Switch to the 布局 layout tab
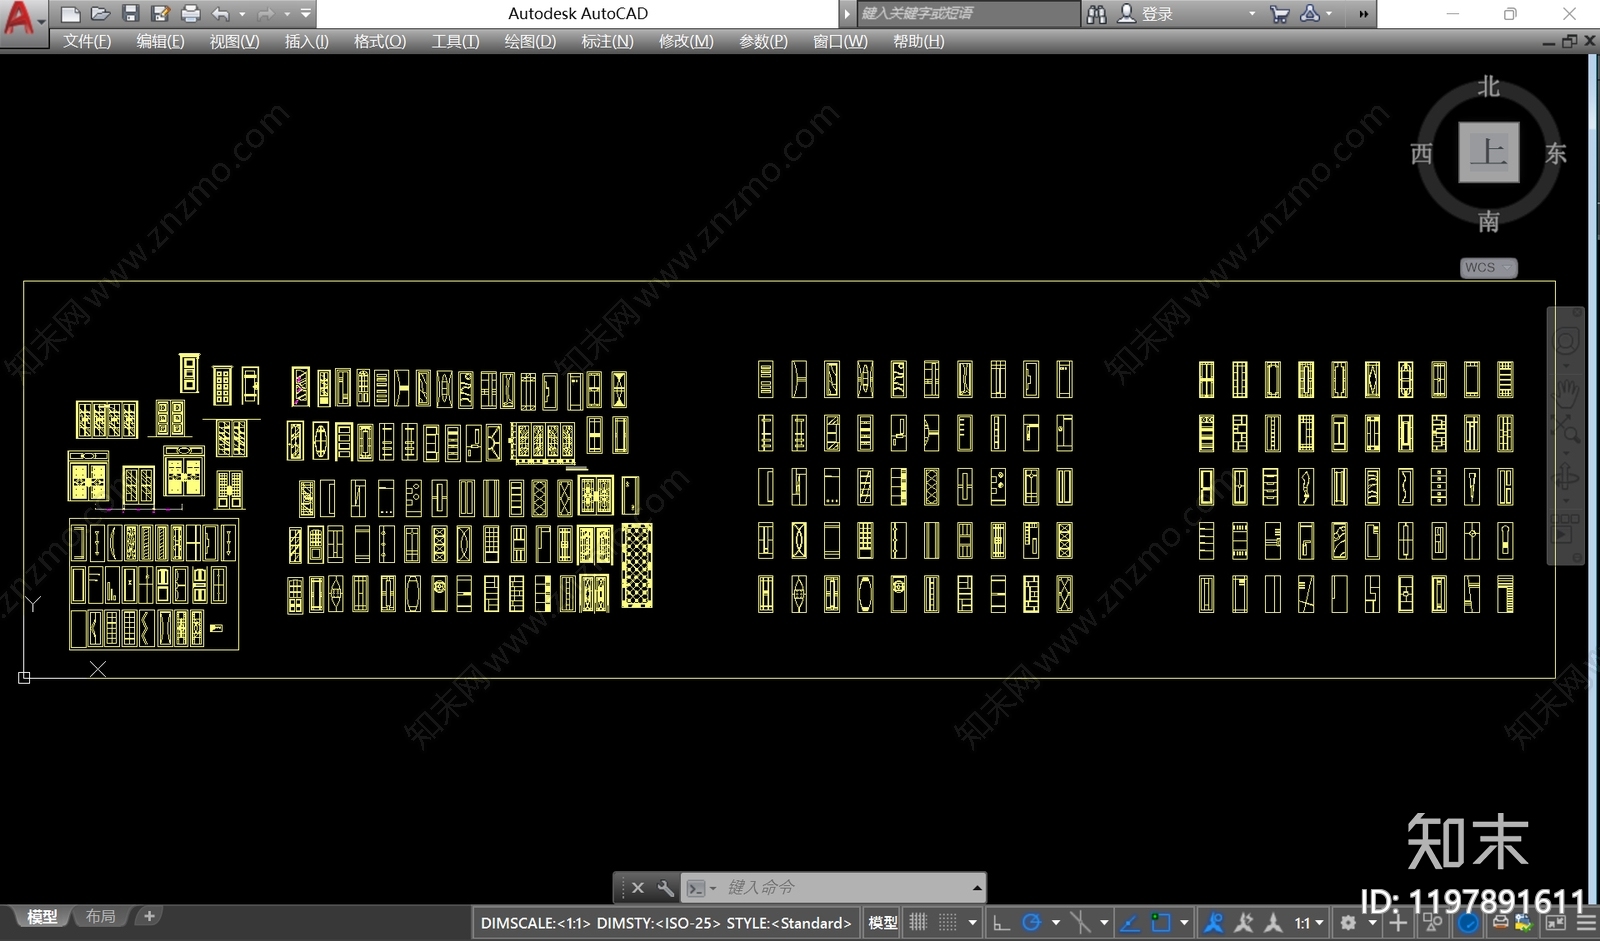1600x941 pixels. click(100, 916)
